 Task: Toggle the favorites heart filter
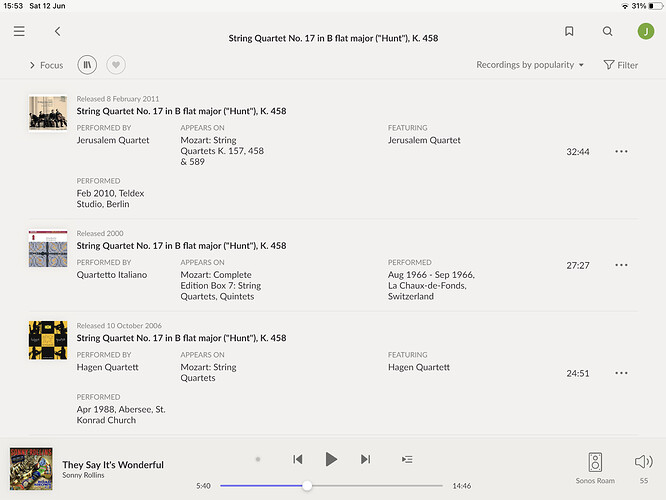click(x=116, y=65)
